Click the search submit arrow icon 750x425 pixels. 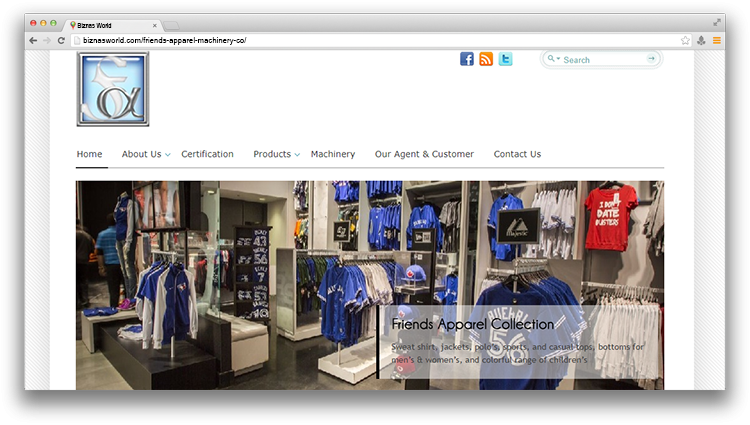click(652, 59)
